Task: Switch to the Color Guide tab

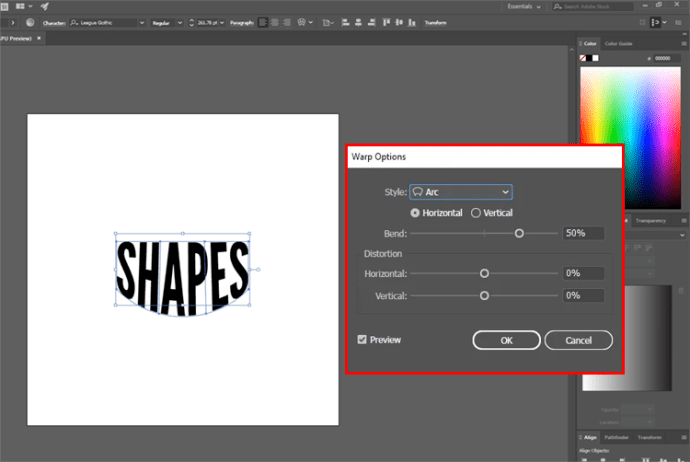Action: (x=617, y=44)
